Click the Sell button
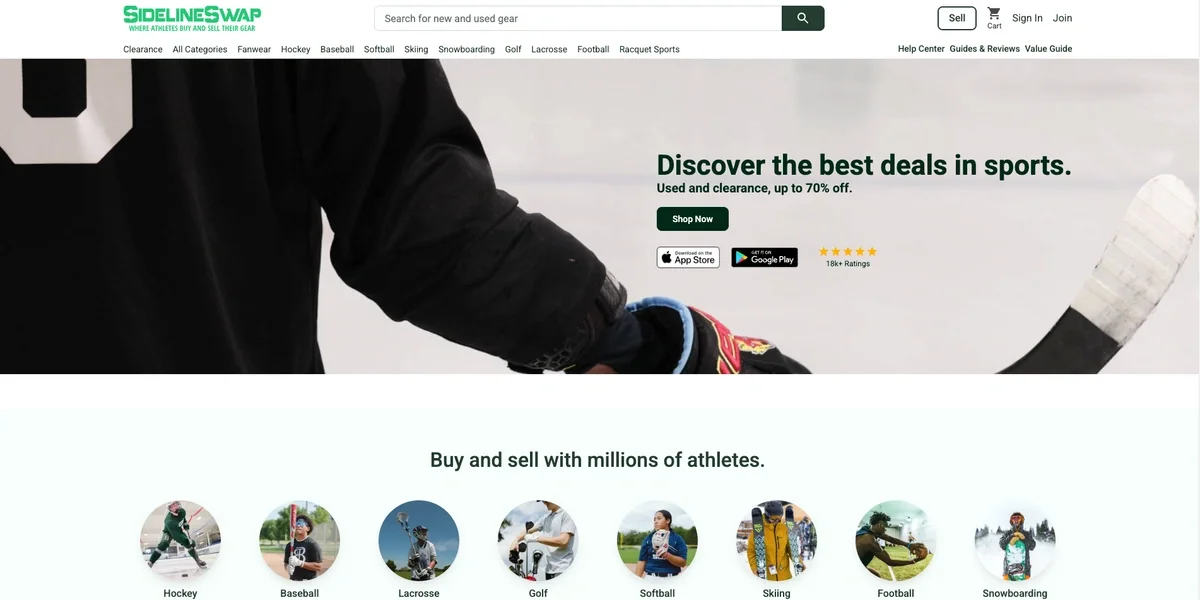The height and width of the screenshot is (600, 1200). coord(957,18)
